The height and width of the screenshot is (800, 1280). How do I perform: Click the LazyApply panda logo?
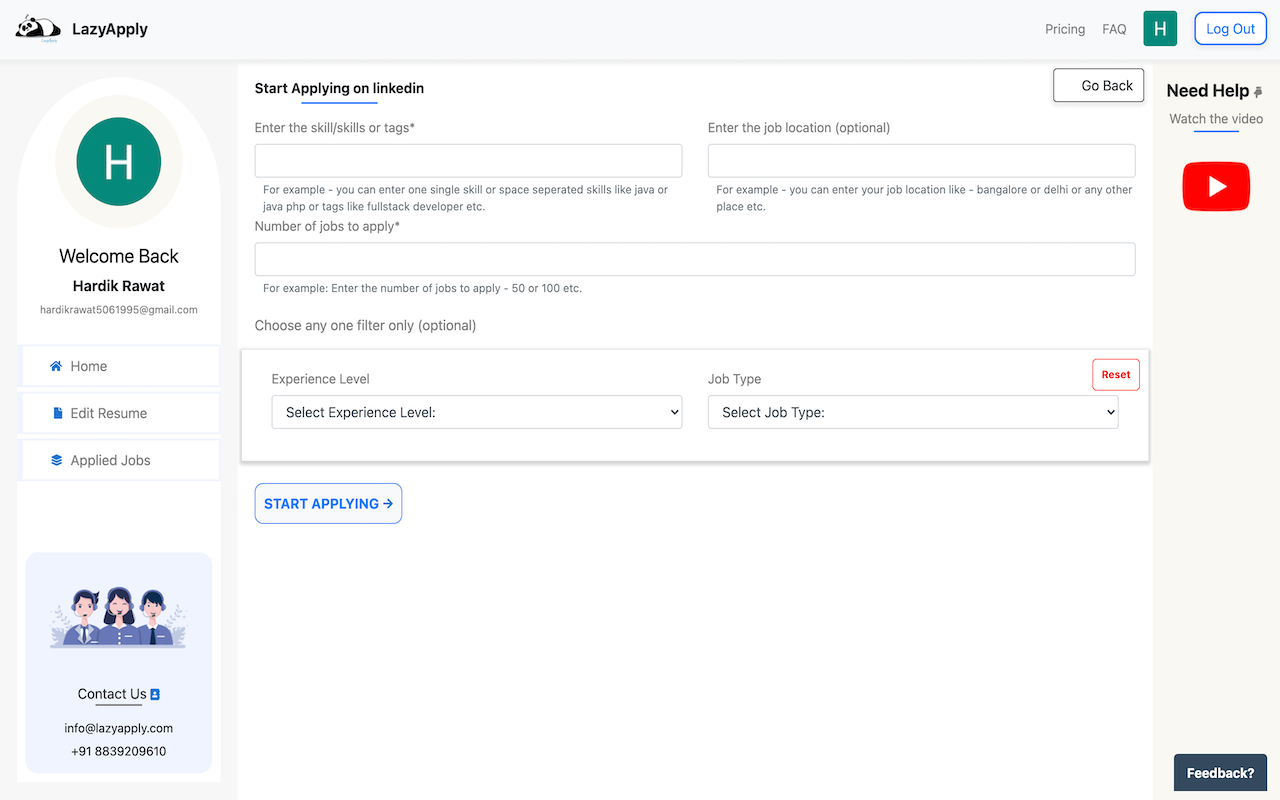37,28
